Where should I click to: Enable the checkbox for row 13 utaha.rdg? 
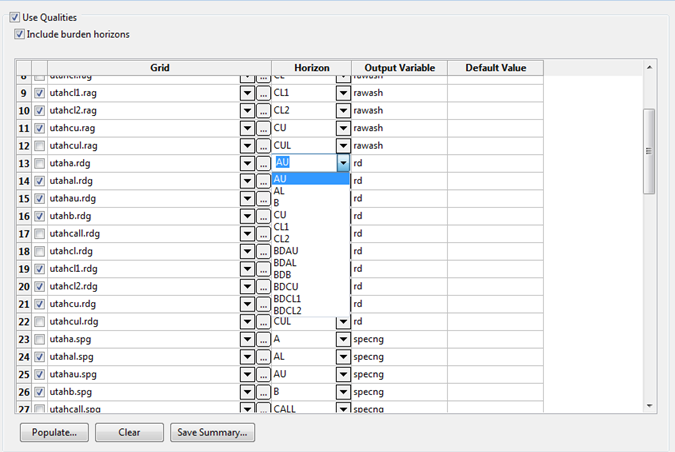tap(39, 164)
